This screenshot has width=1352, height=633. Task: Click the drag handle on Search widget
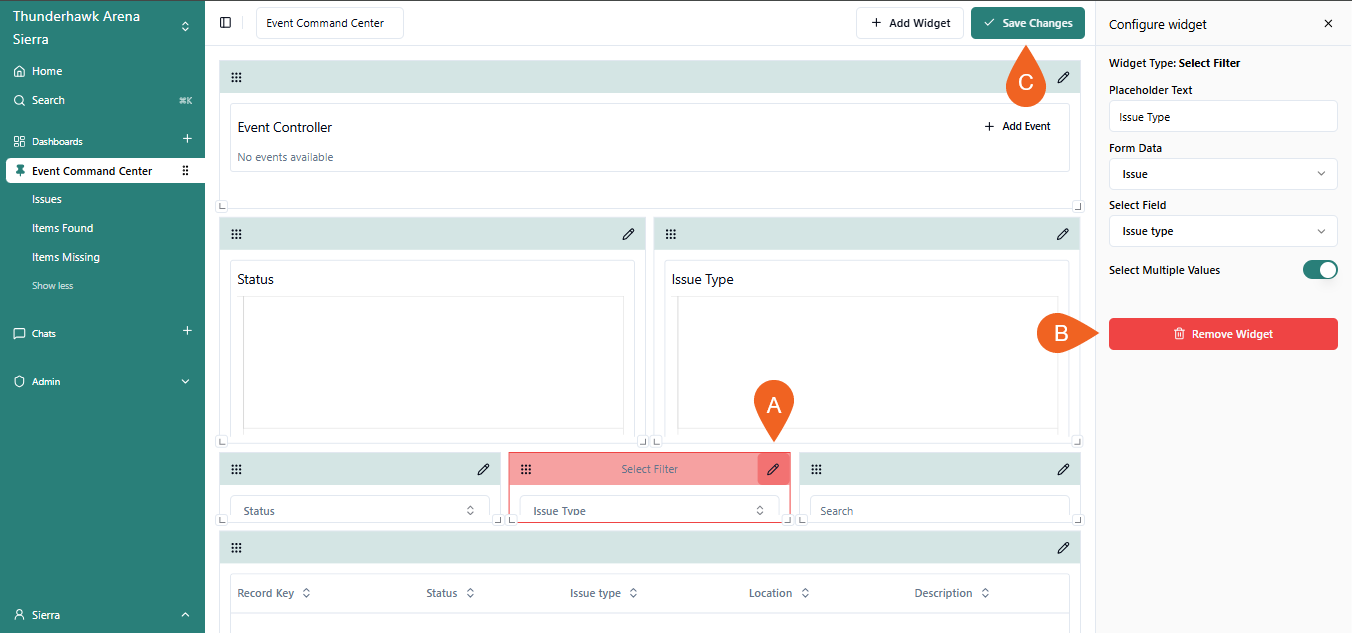(816, 469)
